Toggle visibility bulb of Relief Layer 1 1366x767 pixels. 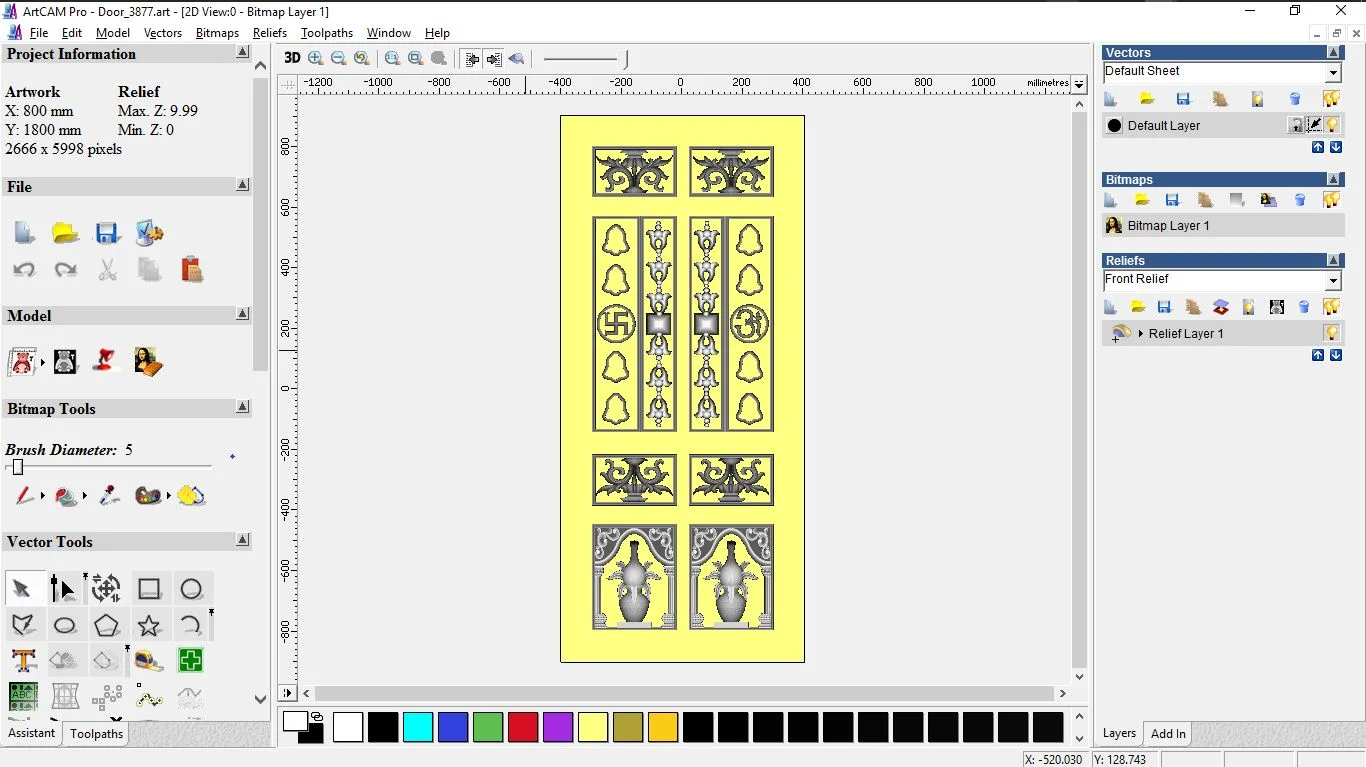(1332, 333)
